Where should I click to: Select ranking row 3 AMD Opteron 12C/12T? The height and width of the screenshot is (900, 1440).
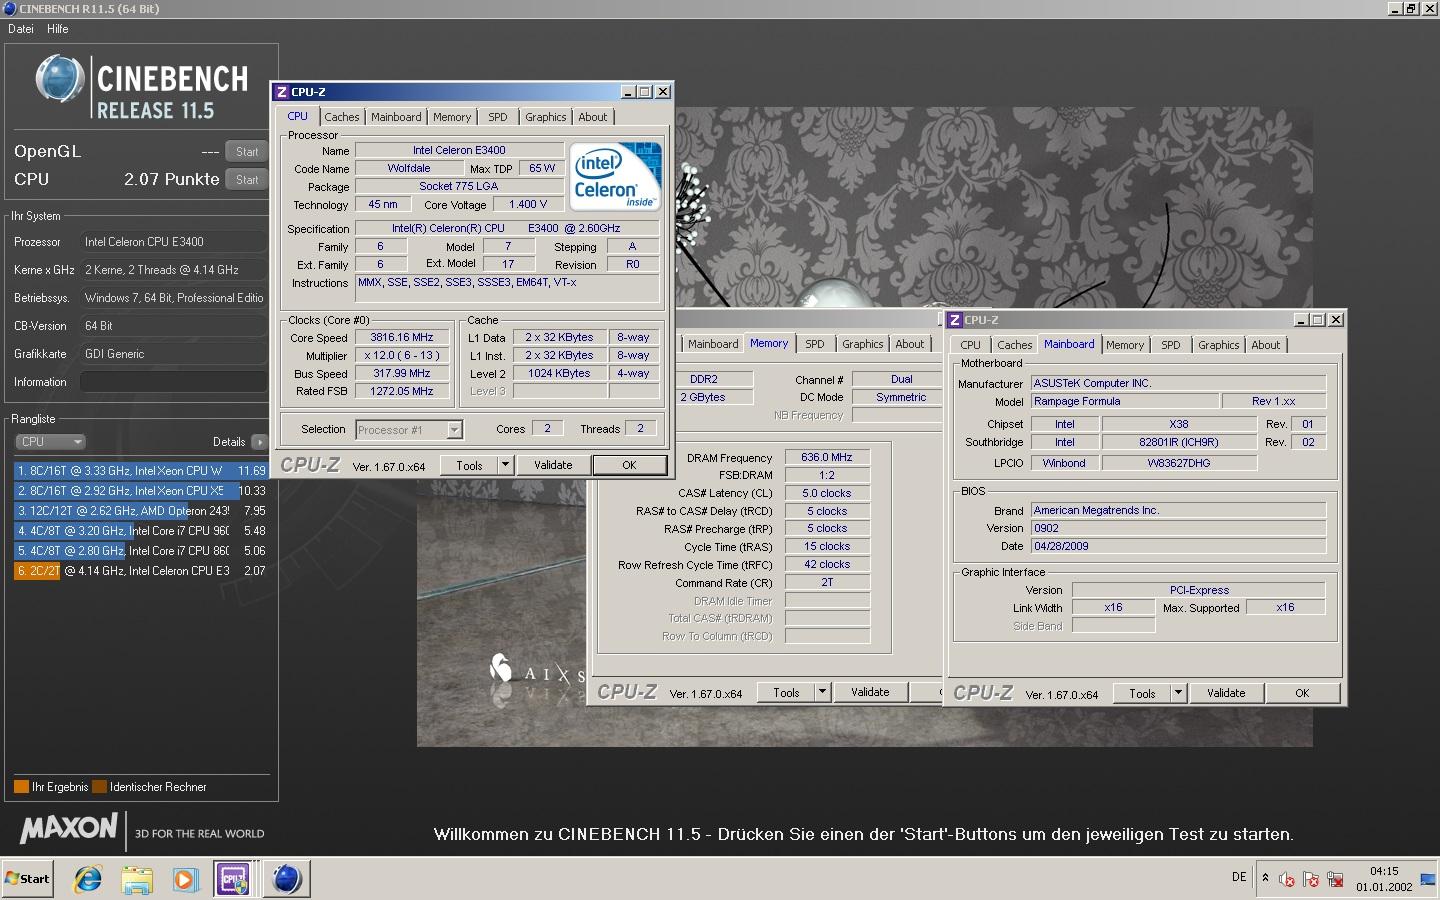(x=141, y=511)
